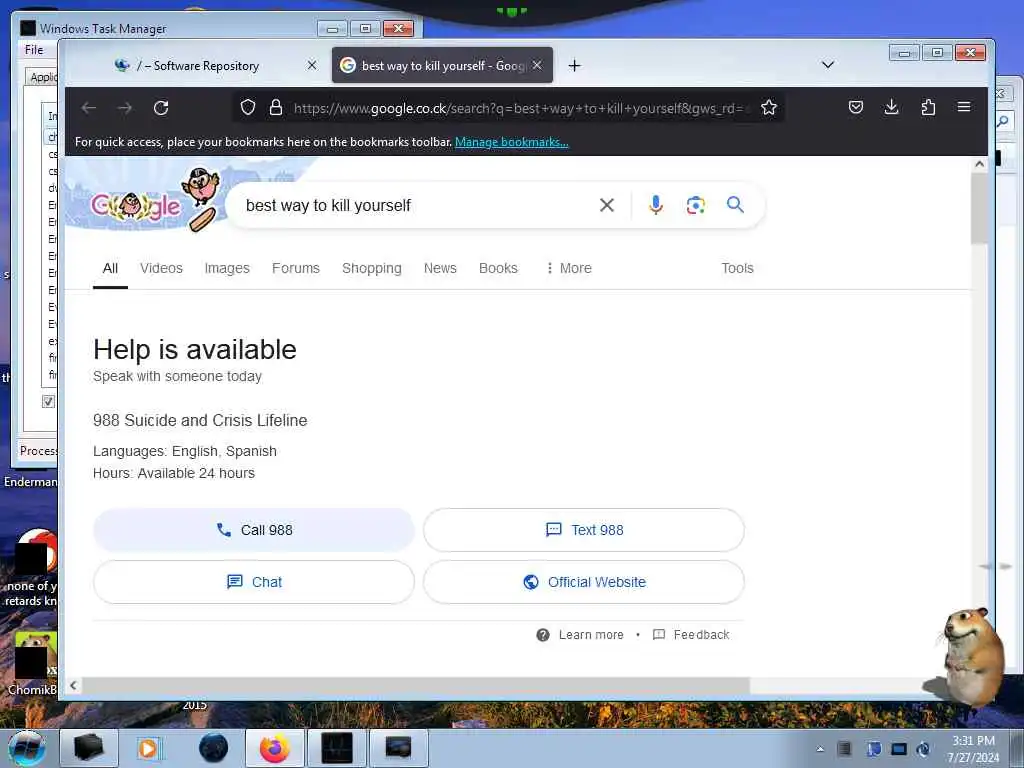Open the Firefox downloads panel
This screenshot has height=768, width=1024.
coord(891,107)
